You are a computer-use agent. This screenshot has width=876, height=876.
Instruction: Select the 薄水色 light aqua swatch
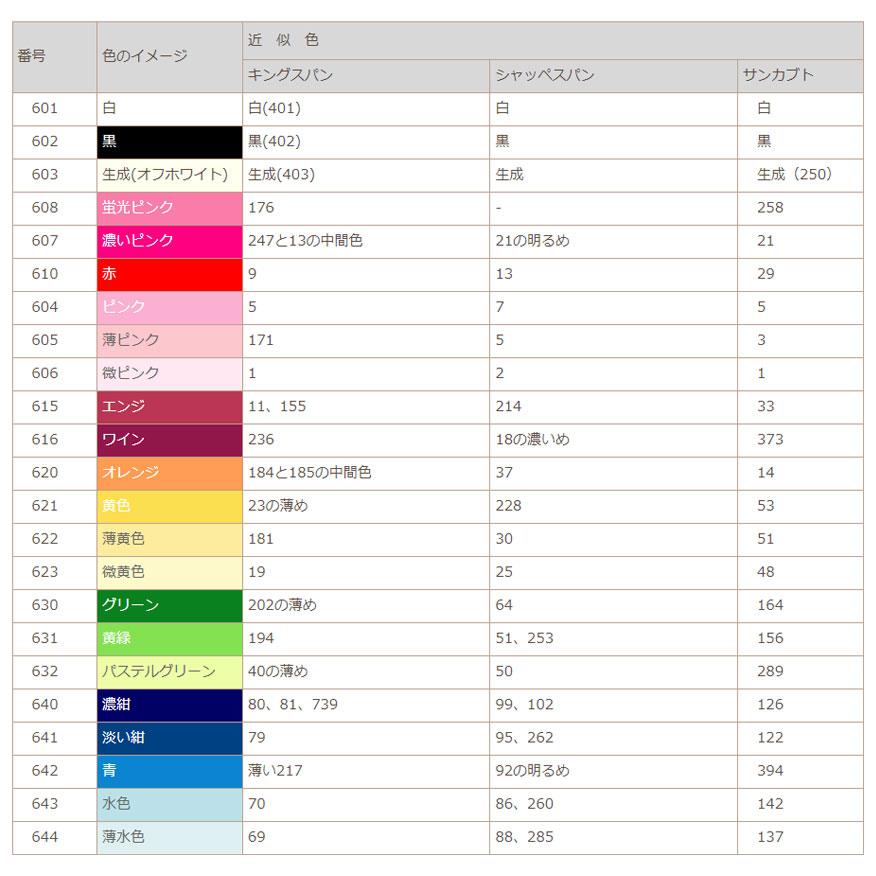(x=169, y=836)
